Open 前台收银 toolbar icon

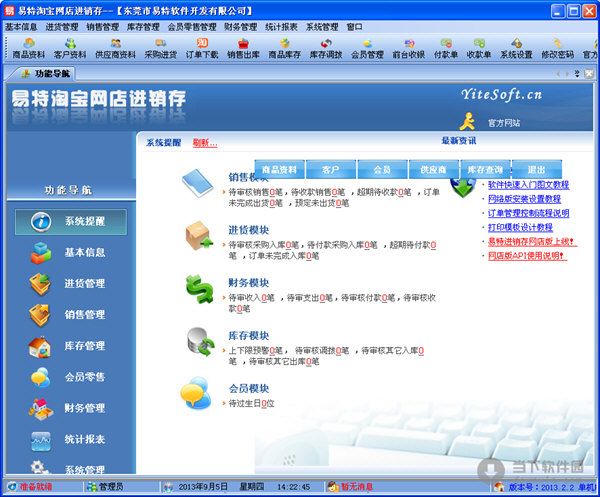(408, 49)
